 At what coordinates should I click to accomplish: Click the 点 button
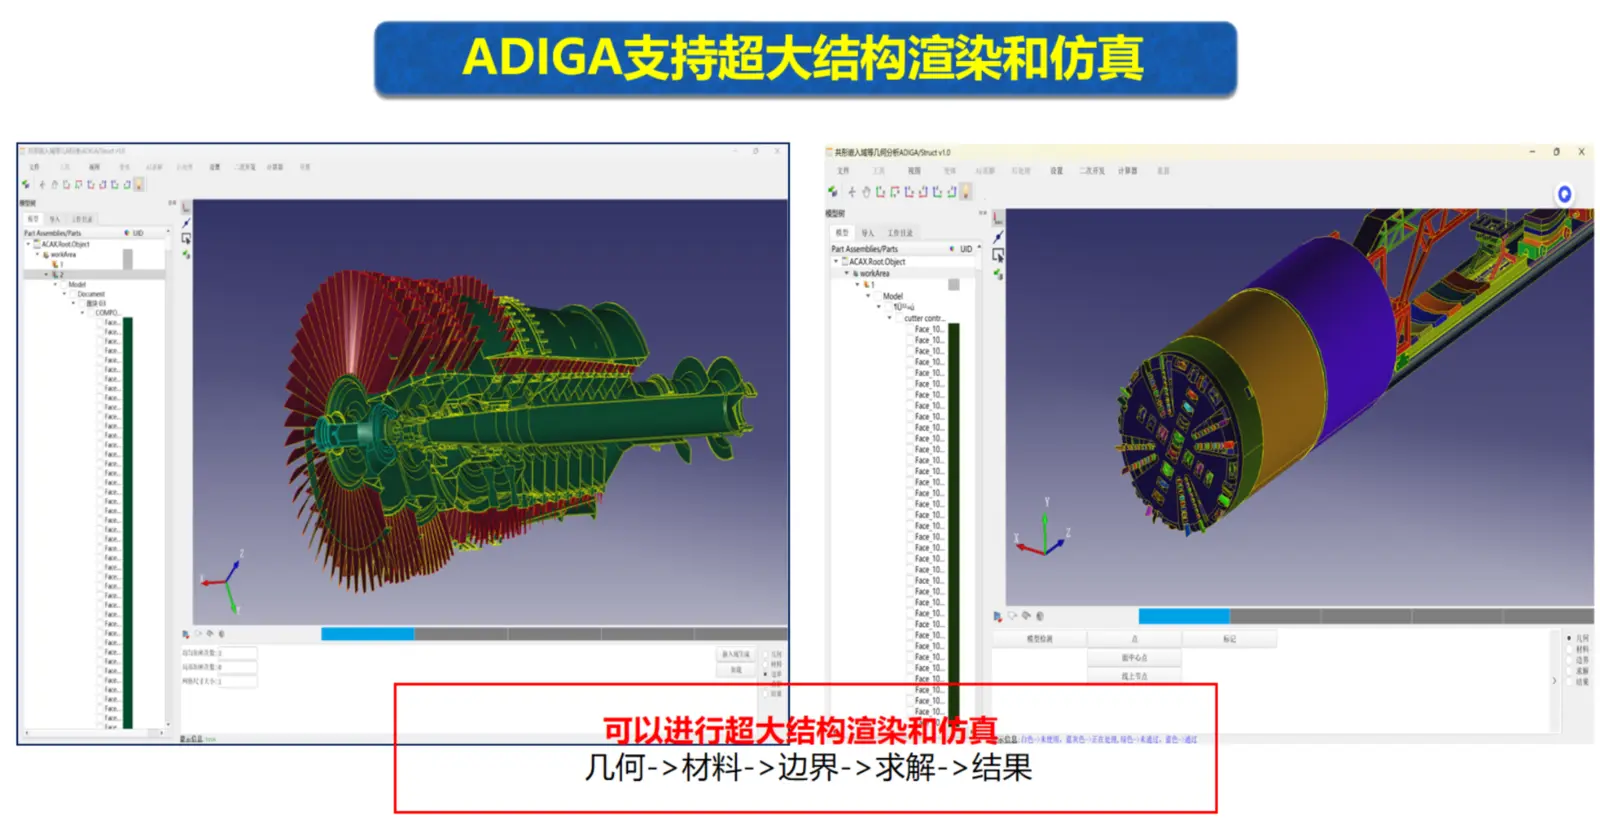[x=1134, y=639]
